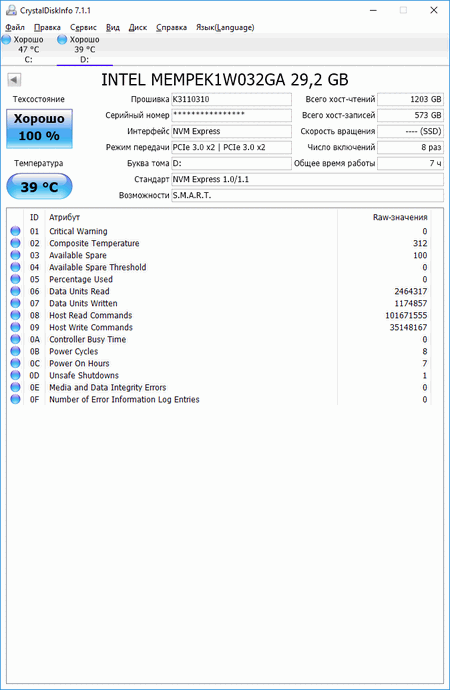450x690 pixels.
Task: Click the status orb for Data Units Written
Action: click(15, 303)
